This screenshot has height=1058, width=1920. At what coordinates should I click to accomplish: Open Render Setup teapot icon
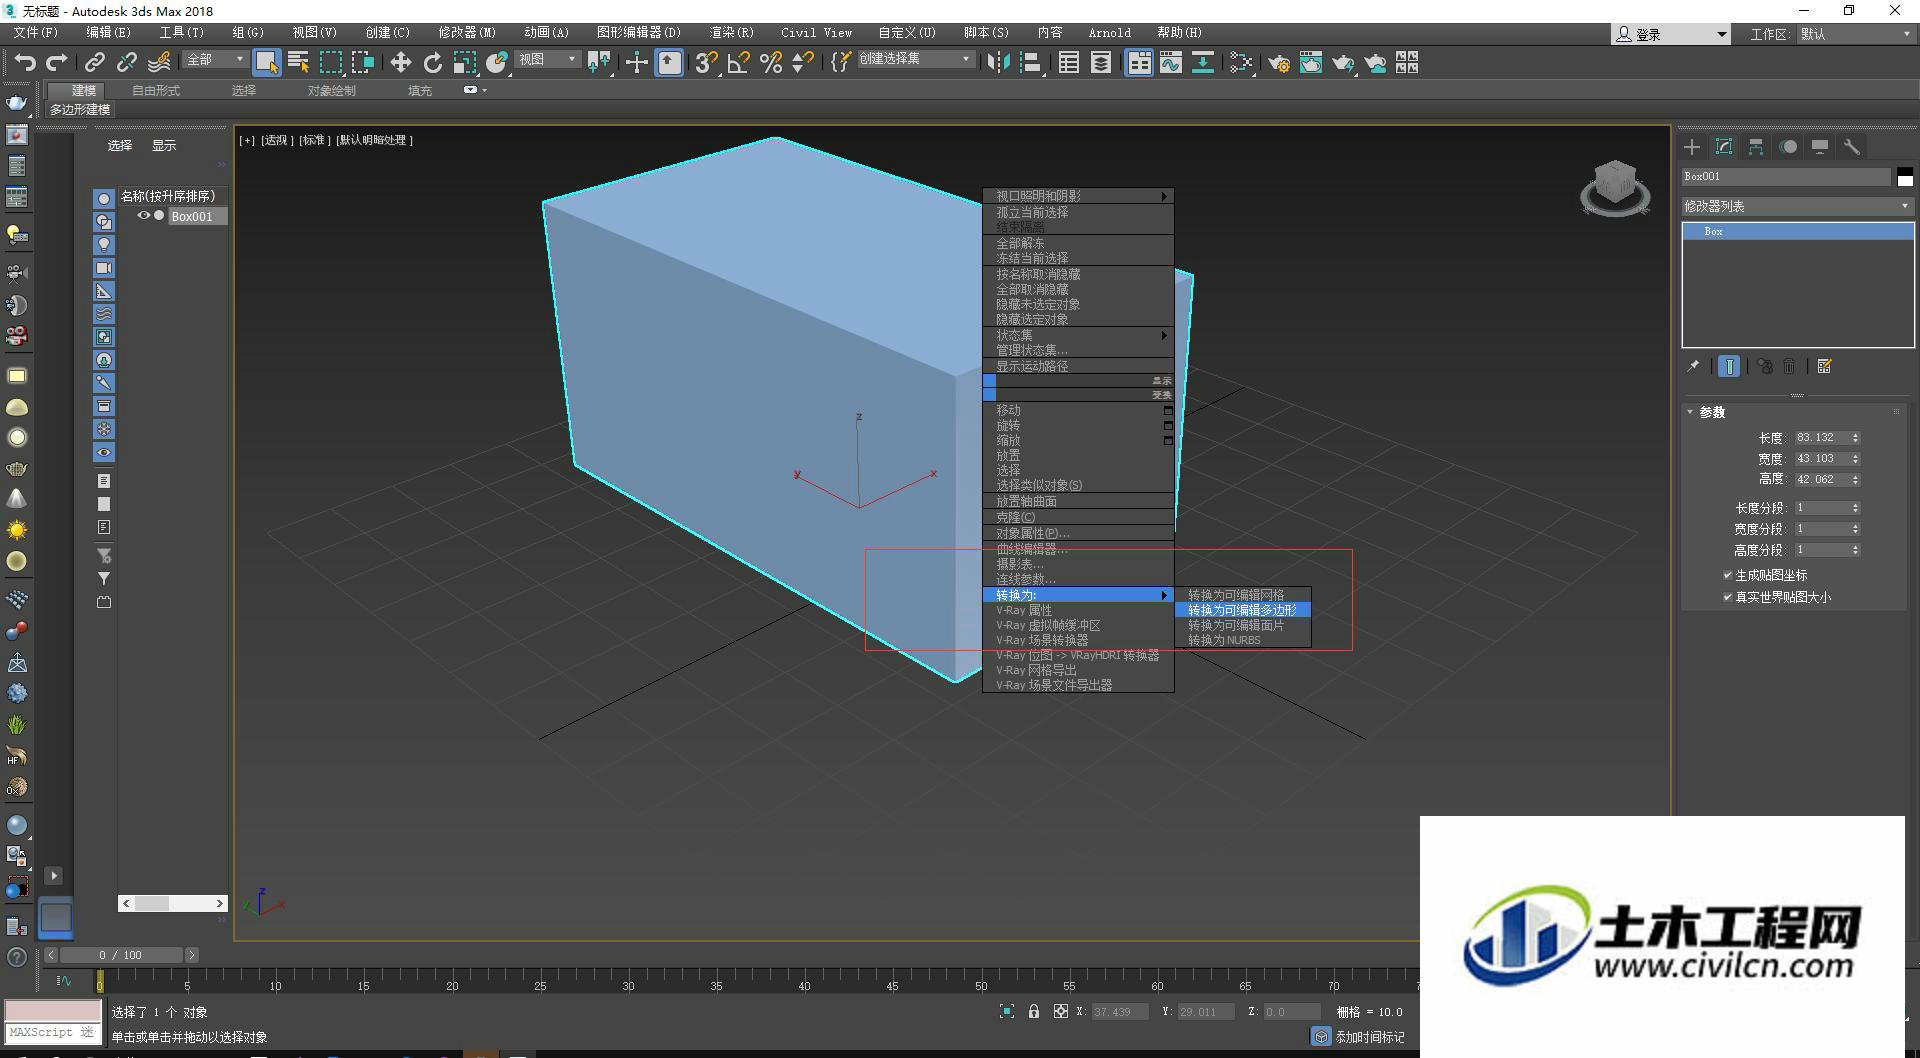click(1279, 63)
